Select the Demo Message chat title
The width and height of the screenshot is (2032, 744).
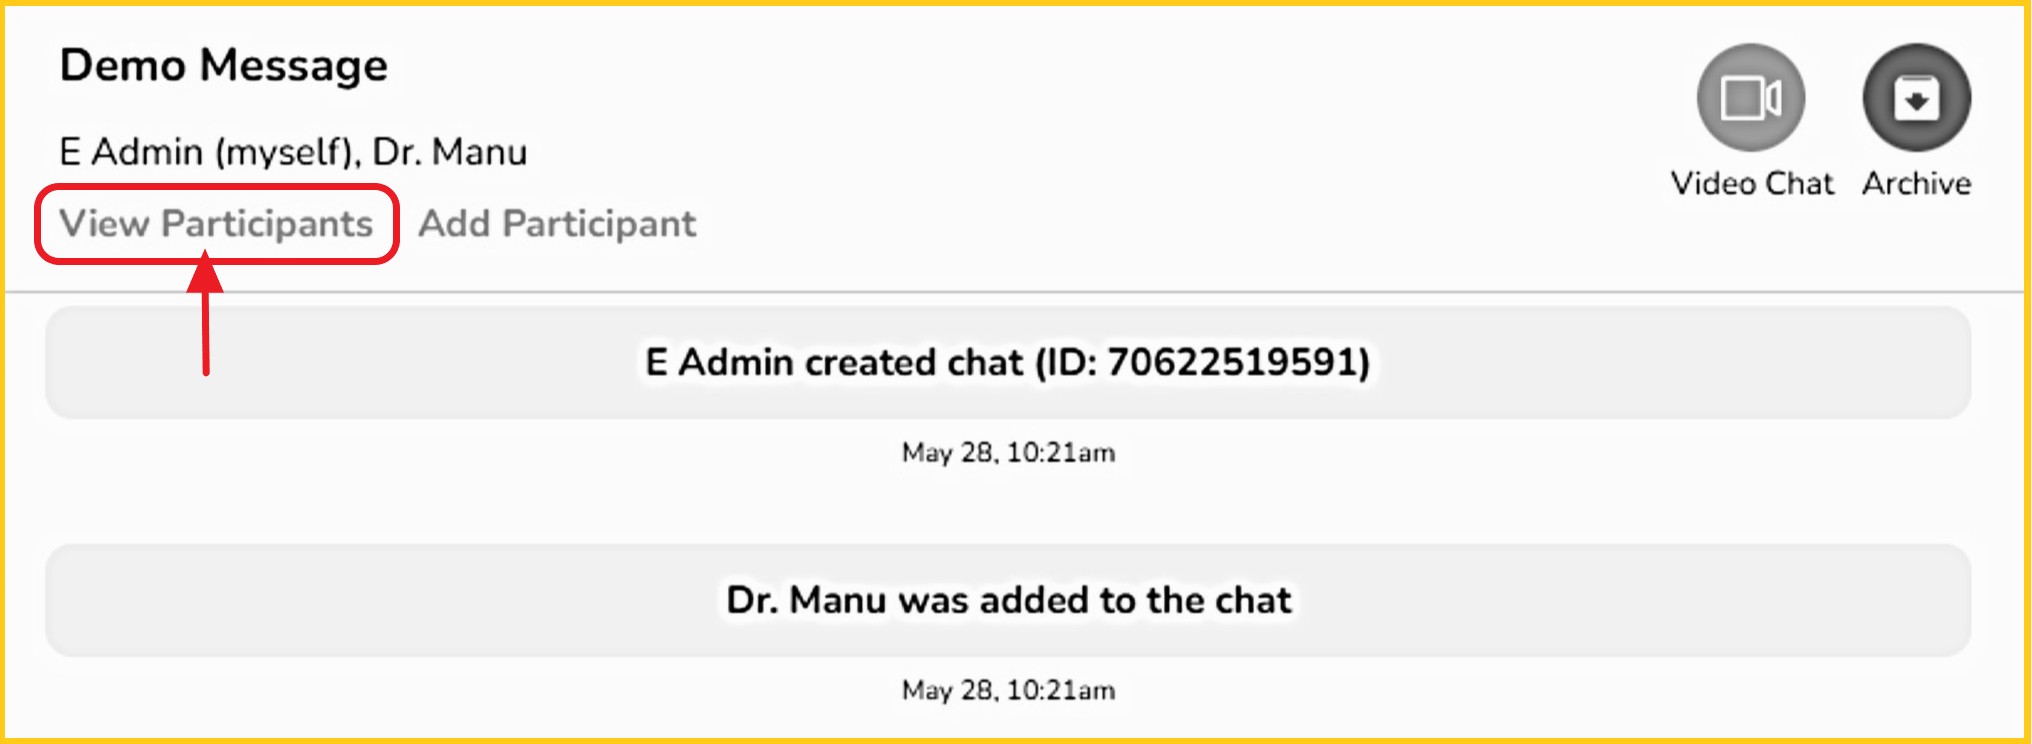(223, 66)
